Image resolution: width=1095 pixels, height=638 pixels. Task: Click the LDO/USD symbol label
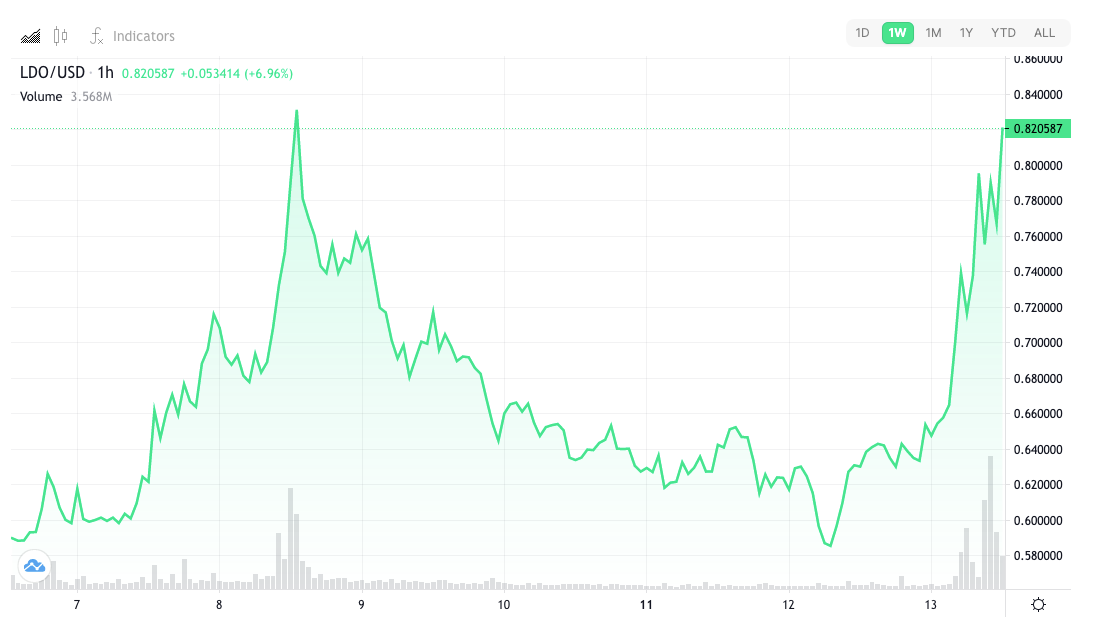click(x=52, y=73)
